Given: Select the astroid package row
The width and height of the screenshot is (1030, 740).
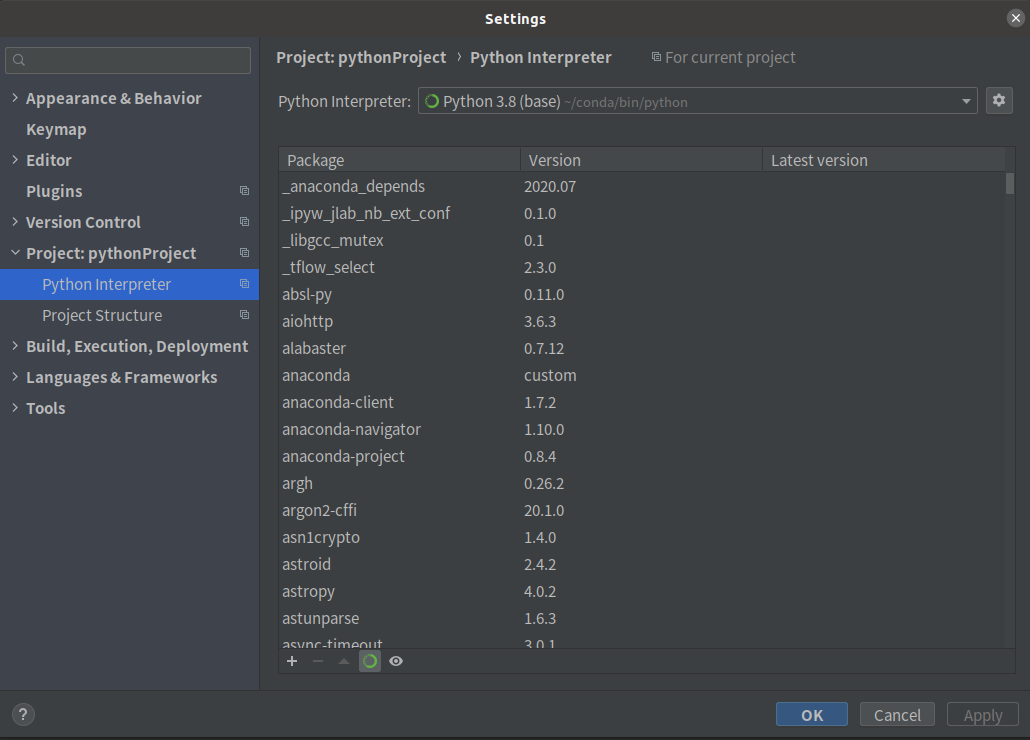Looking at the screenshot, I should tap(642, 564).
